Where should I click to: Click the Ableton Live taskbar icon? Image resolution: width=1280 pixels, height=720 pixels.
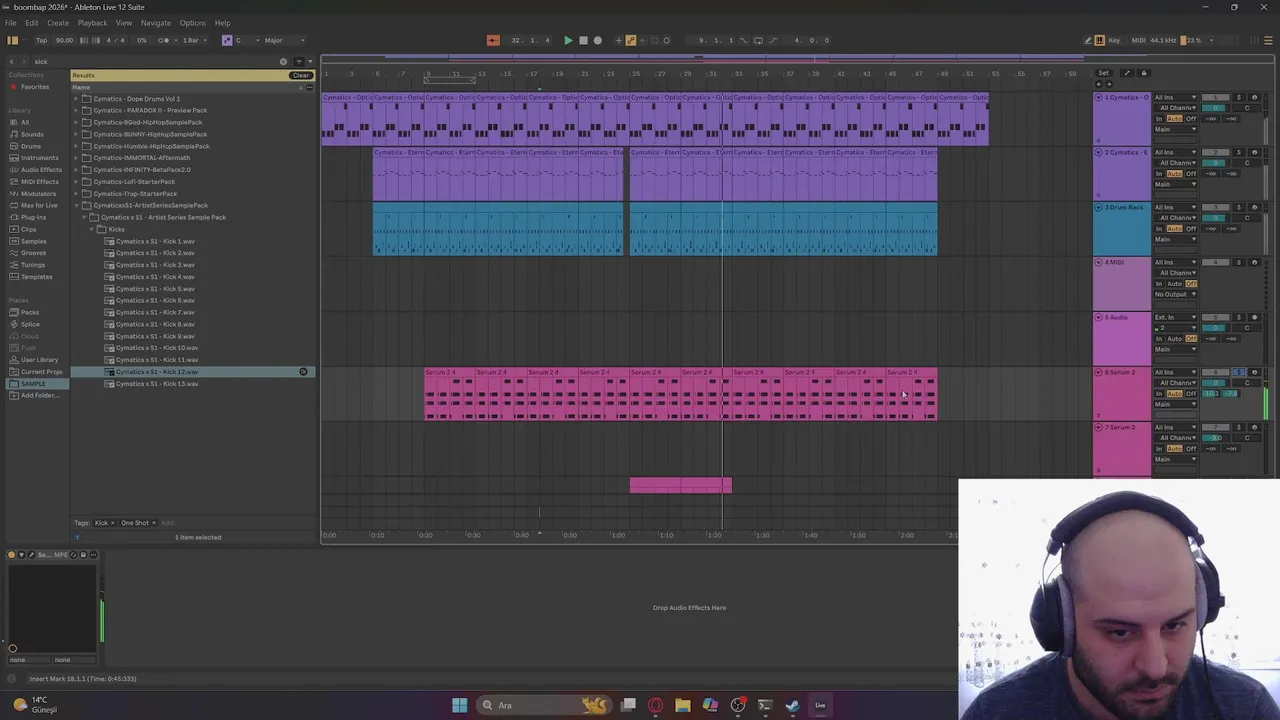(x=820, y=705)
